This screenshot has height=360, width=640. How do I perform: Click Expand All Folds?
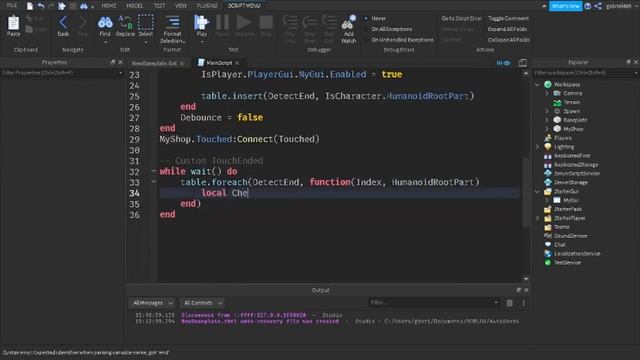pyautogui.click(x=507, y=29)
